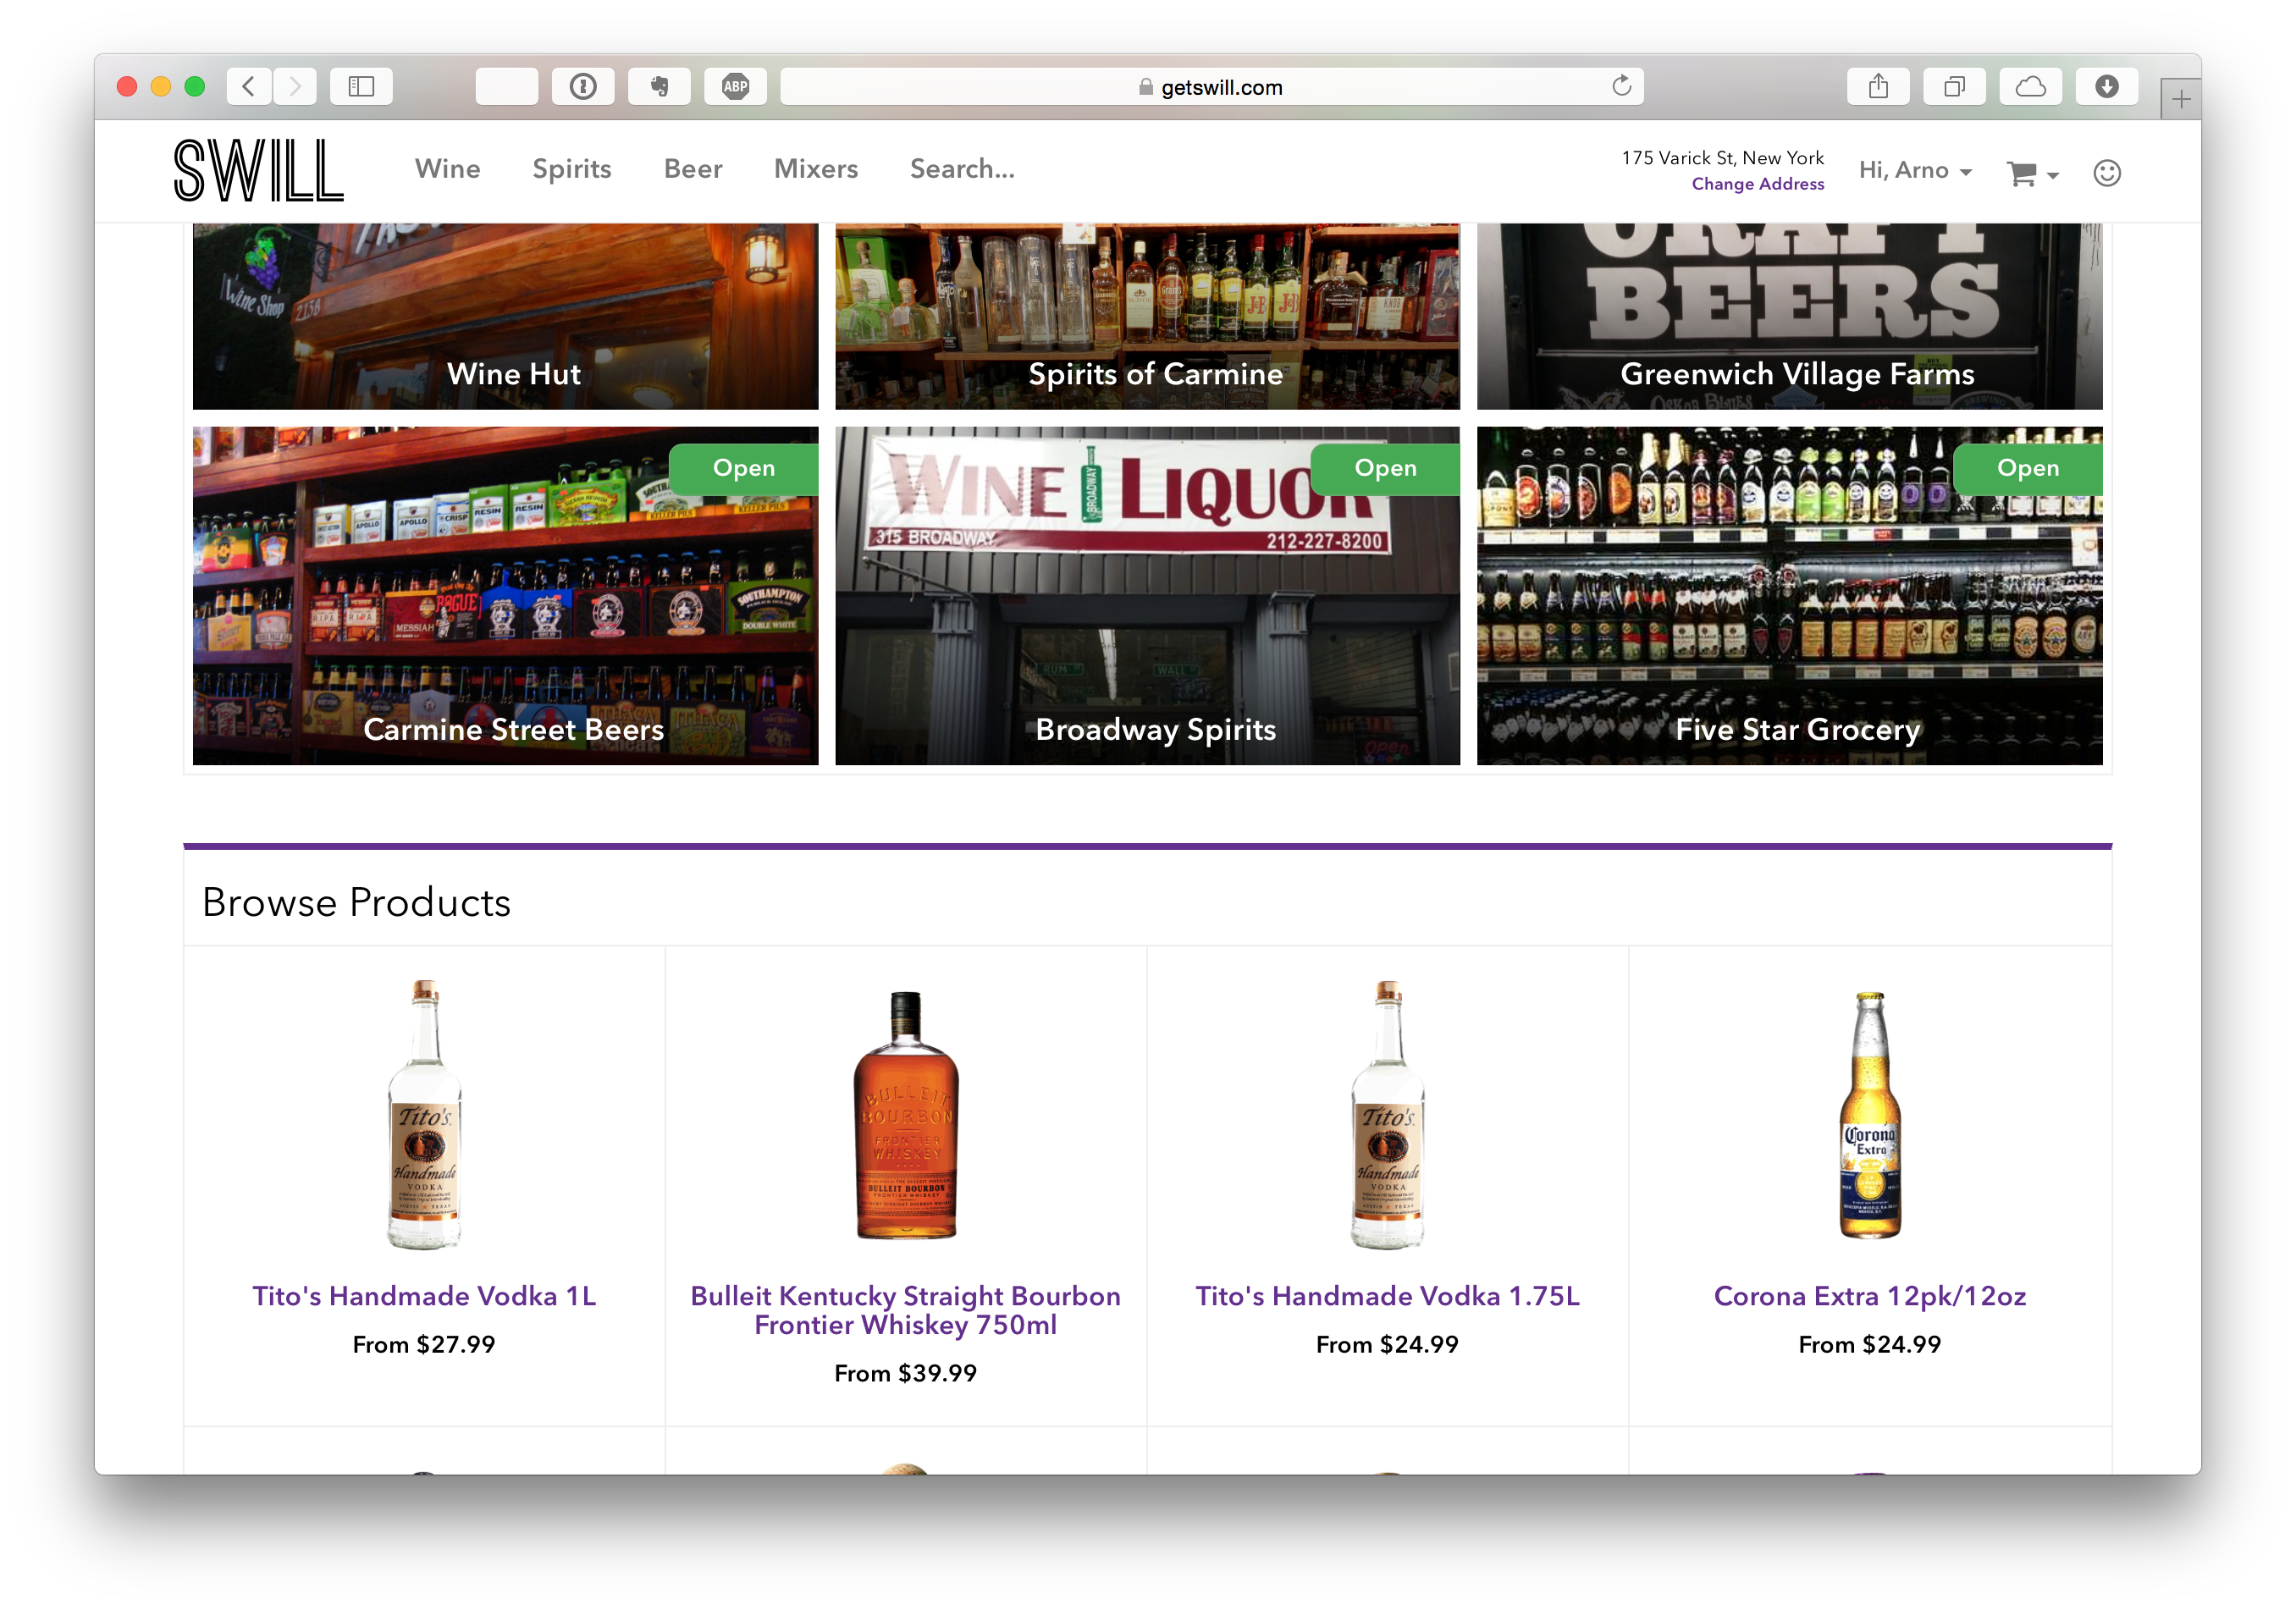2296x1610 pixels.
Task: Click the padlock icon in the address bar
Action: [1146, 87]
